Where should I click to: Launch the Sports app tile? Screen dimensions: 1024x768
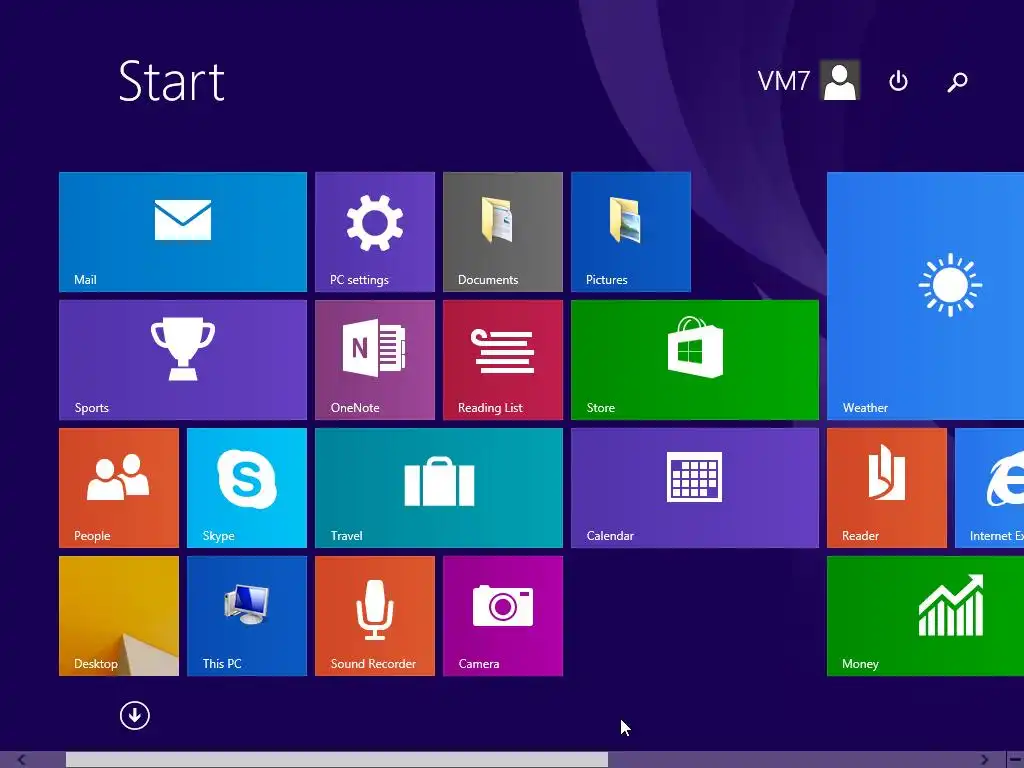pos(183,360)
